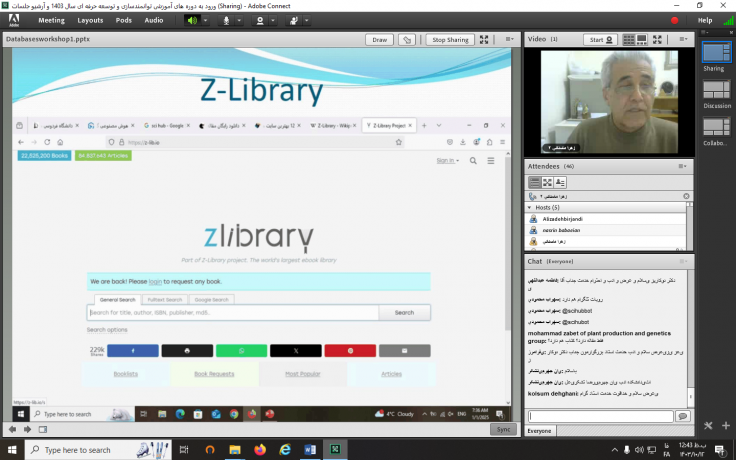This screenshot has height=460, width=736.
Task: Click the chat message input field
Action: click(600, 416)
